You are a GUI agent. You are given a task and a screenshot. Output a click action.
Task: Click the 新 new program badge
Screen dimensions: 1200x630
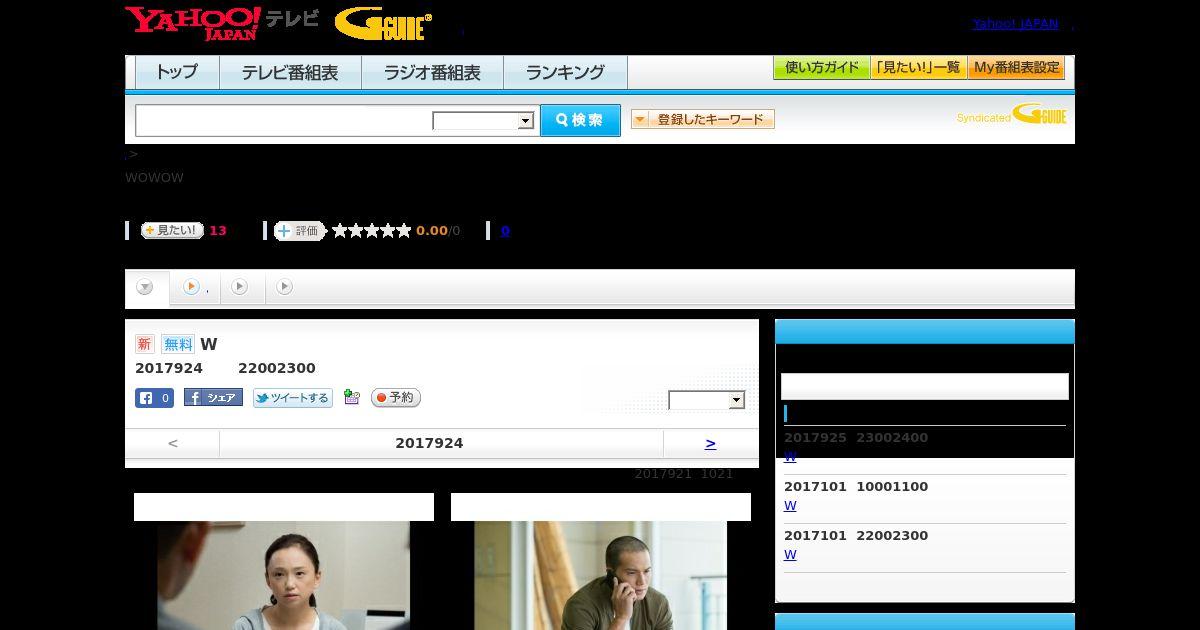pyautogui.click(x=145, y=344)
